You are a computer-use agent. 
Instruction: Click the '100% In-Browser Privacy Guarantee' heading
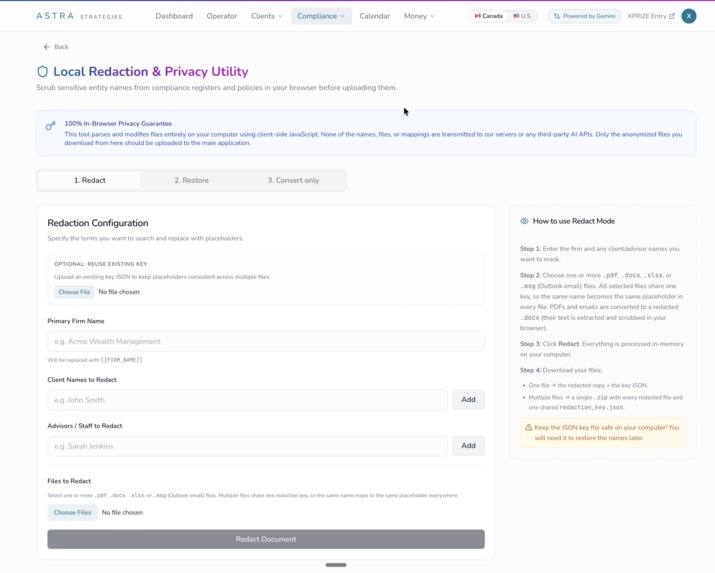tap(118, 124)
